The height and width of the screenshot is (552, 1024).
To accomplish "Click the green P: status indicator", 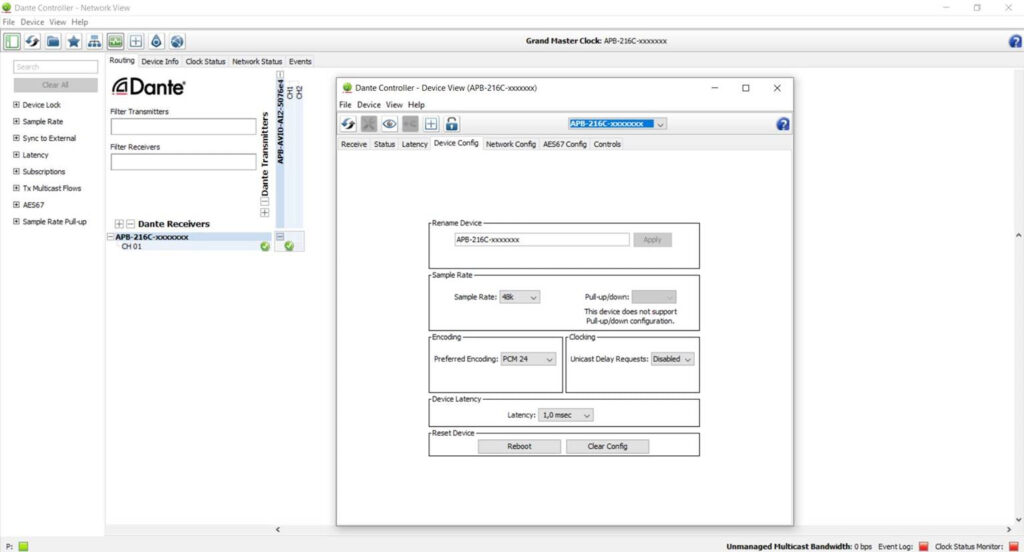I will [24, 546].
